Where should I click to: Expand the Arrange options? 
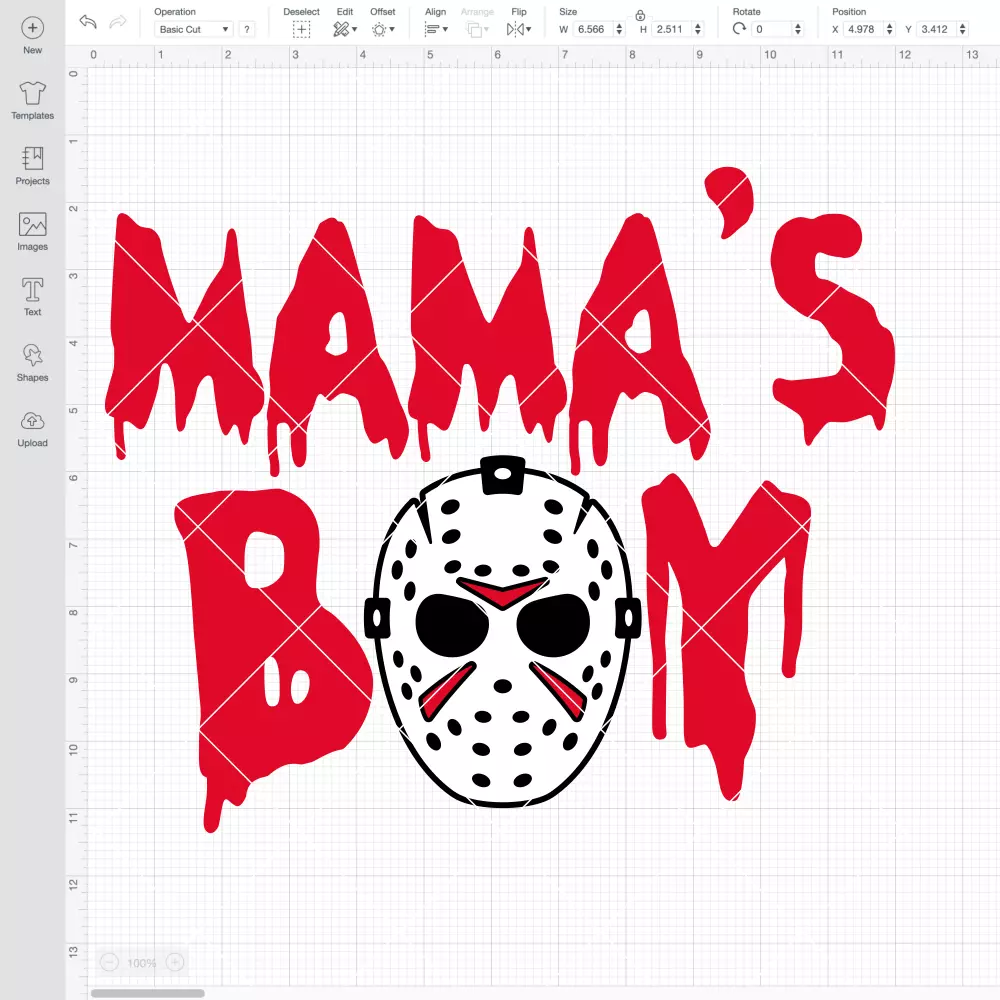click(x=477, y=29)
